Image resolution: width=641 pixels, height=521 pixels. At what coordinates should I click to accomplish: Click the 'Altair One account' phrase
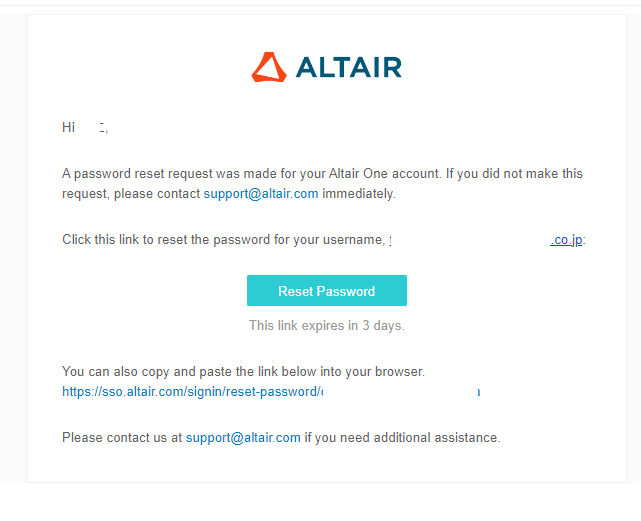pyautogui.click(x=385, y=174)
